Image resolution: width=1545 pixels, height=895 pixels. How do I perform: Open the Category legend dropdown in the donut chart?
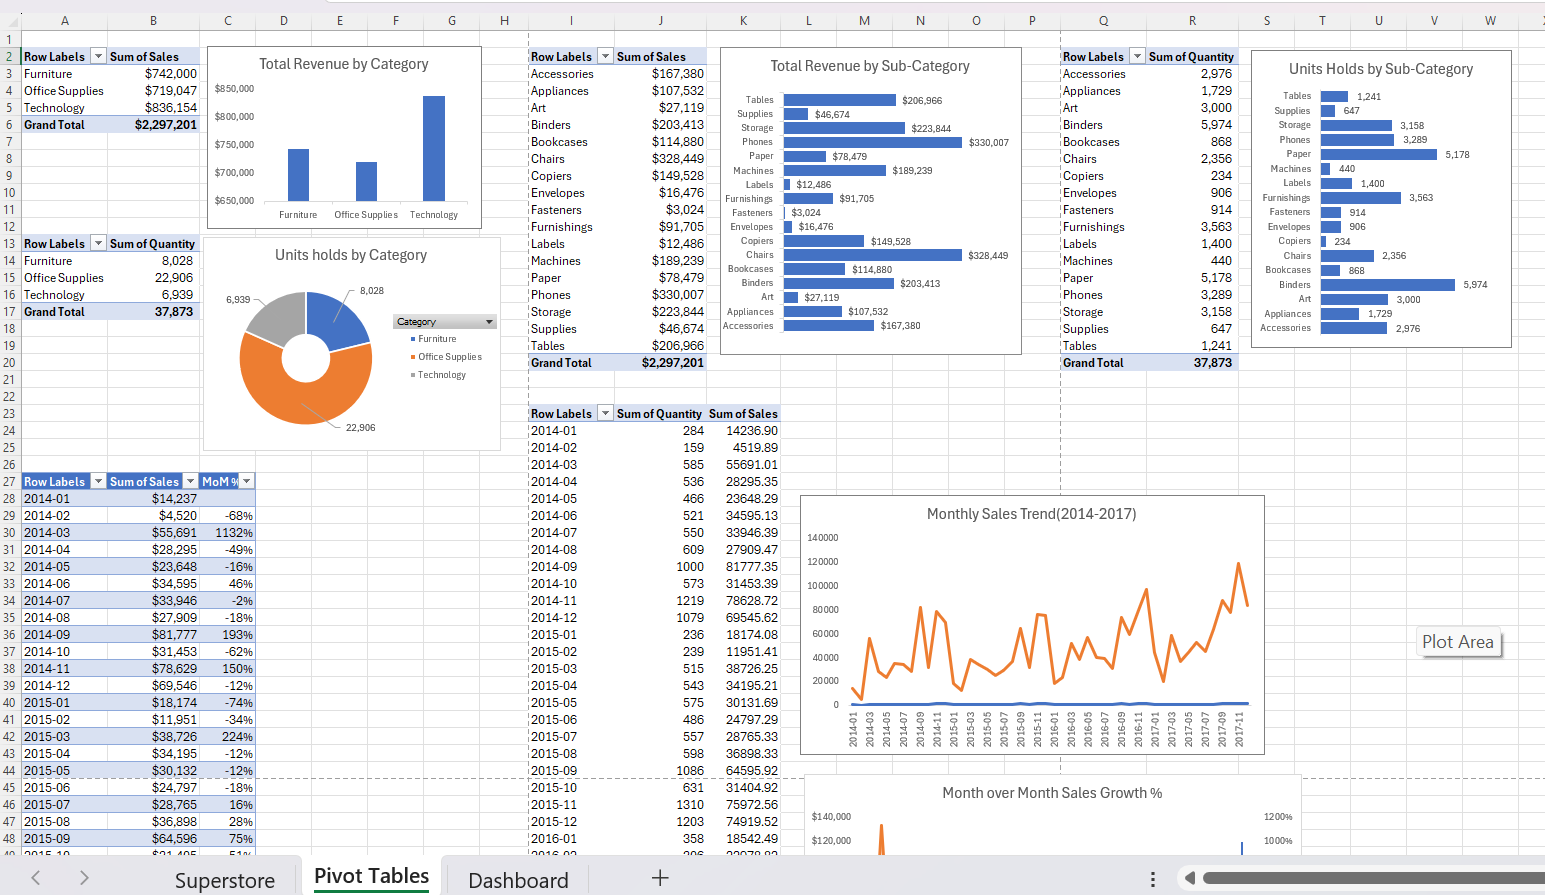click(489, 321)
